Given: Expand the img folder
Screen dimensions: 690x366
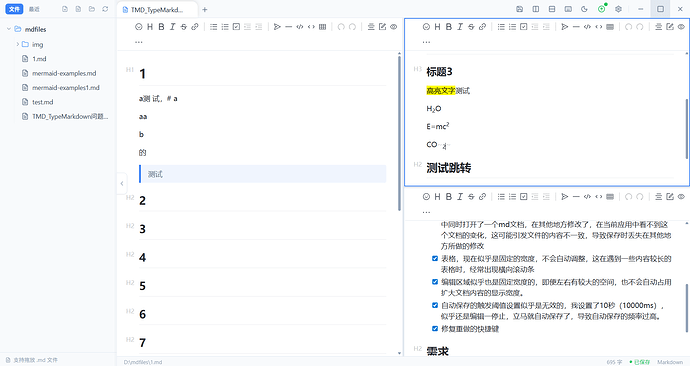Looking at the screenshot, I should (x=18, y=44).
